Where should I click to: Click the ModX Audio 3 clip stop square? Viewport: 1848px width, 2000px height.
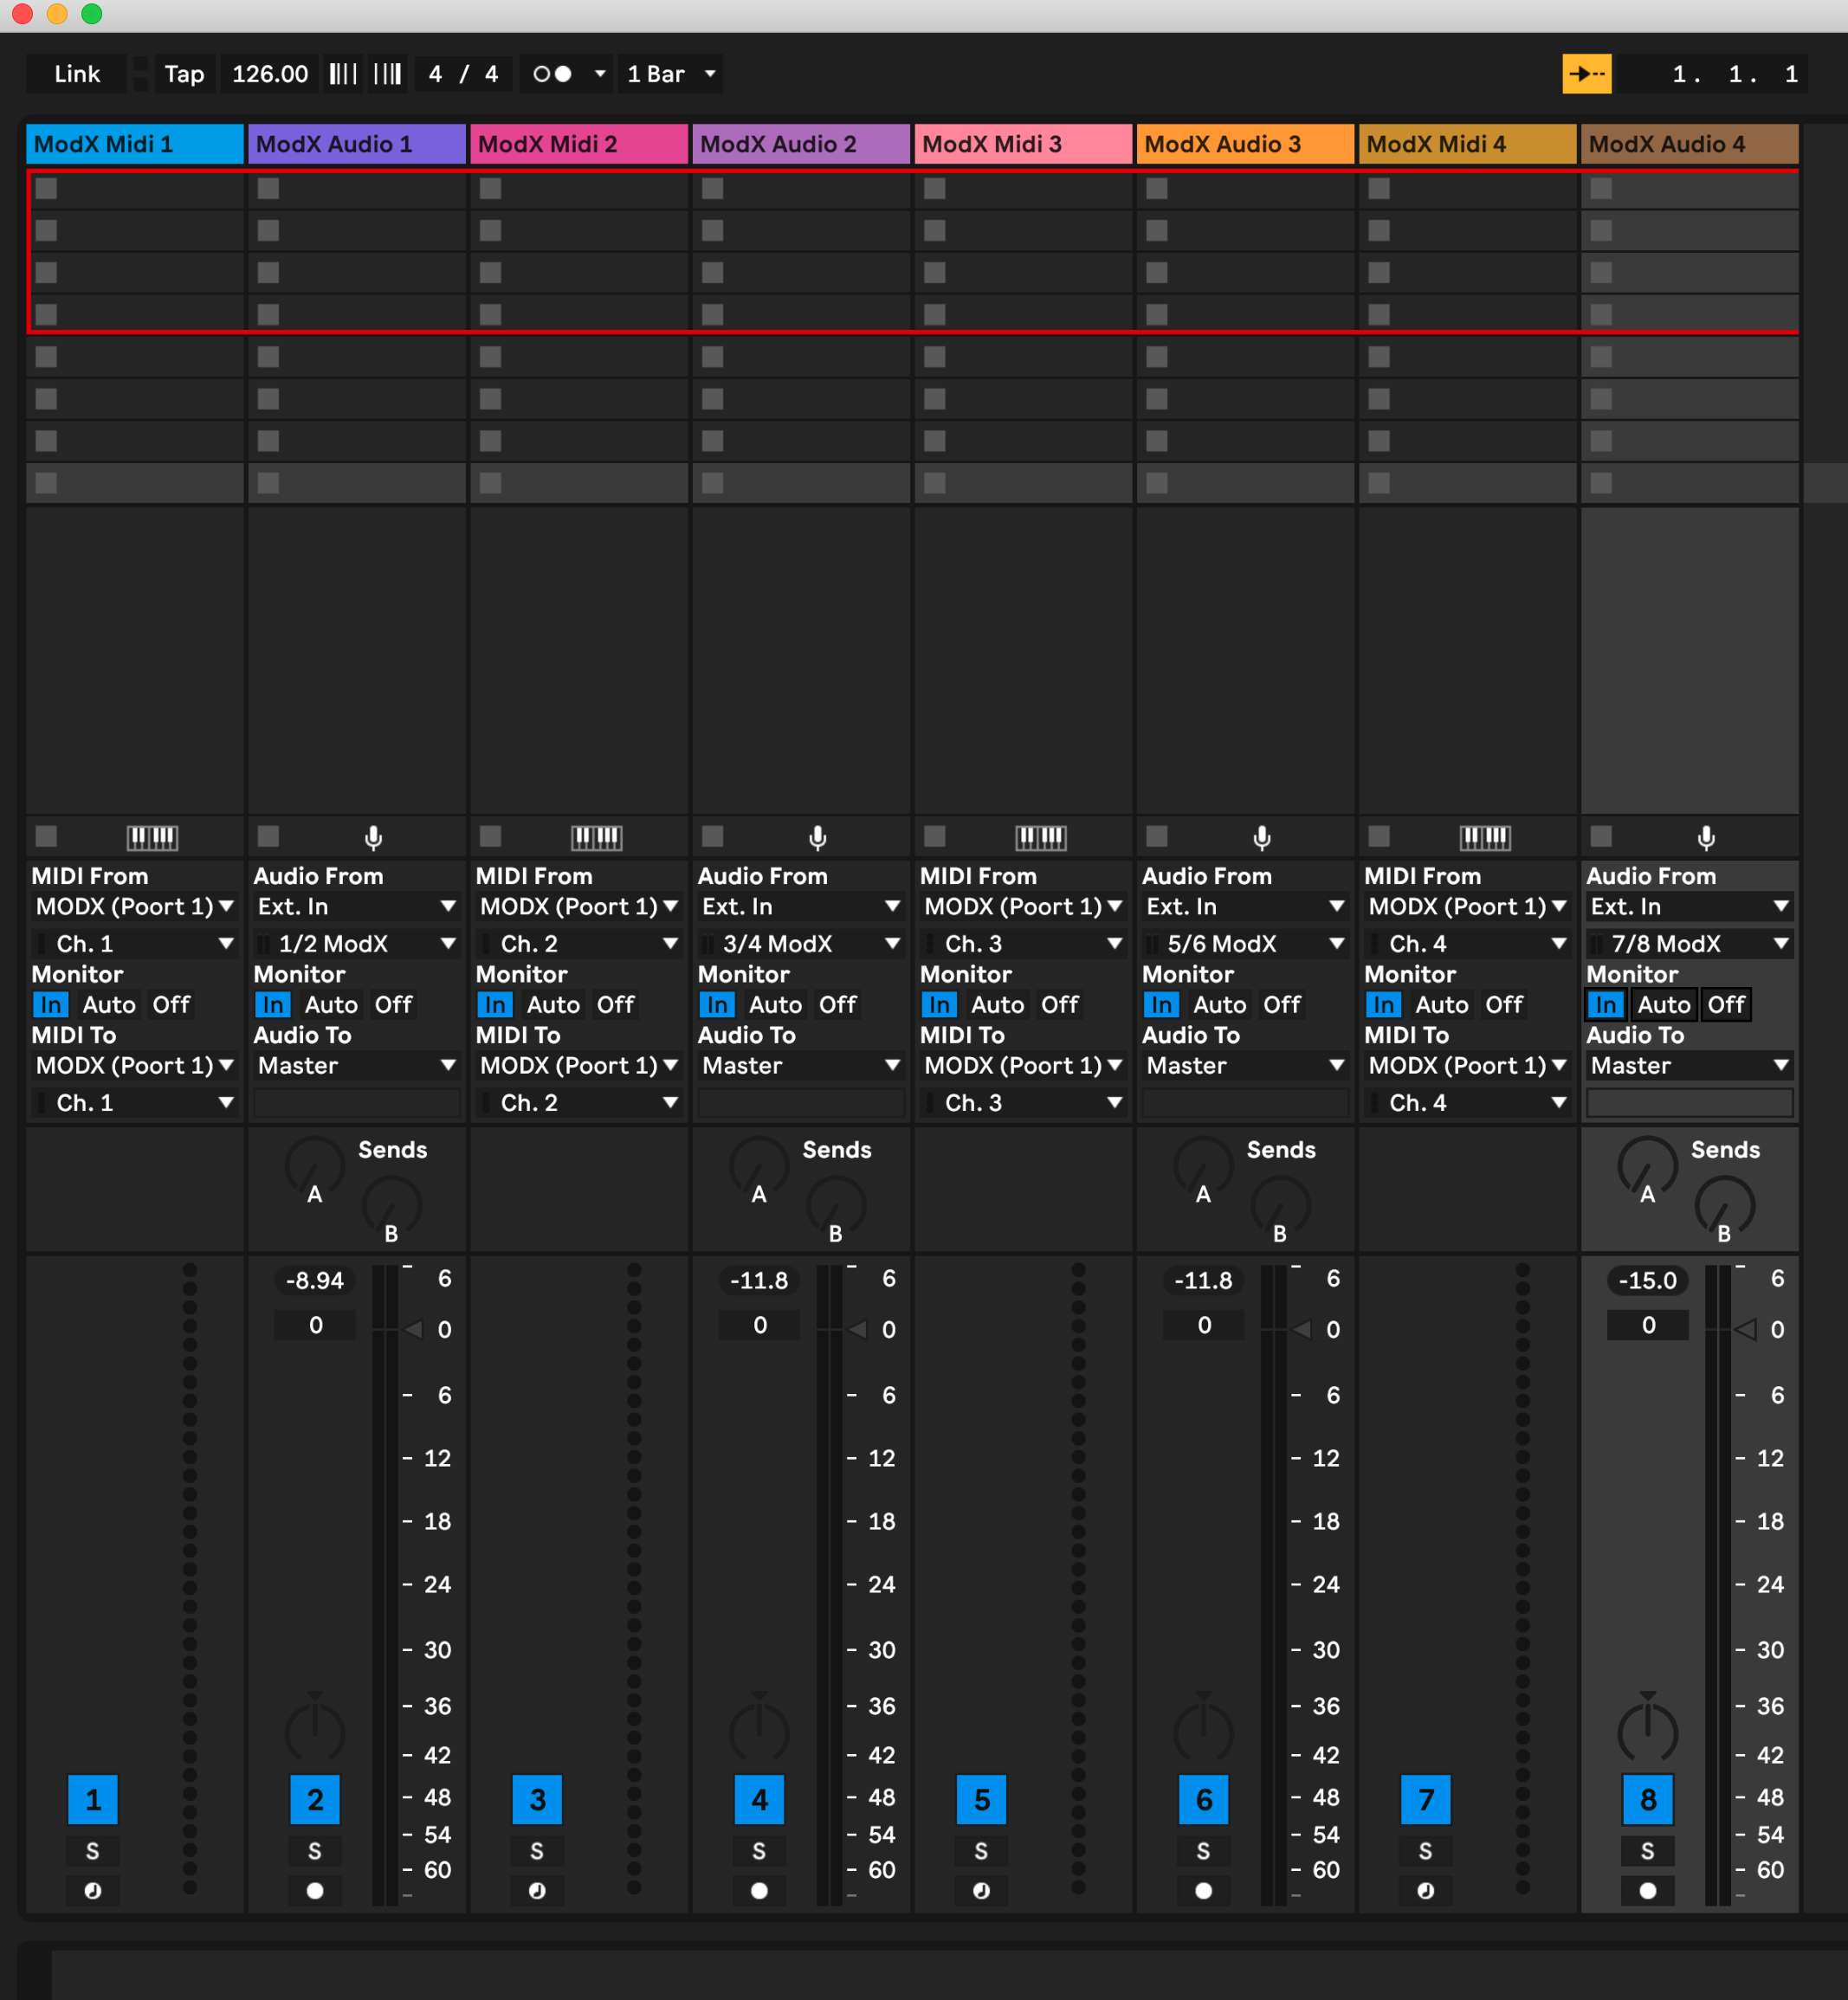click(x=1157, y=835)
